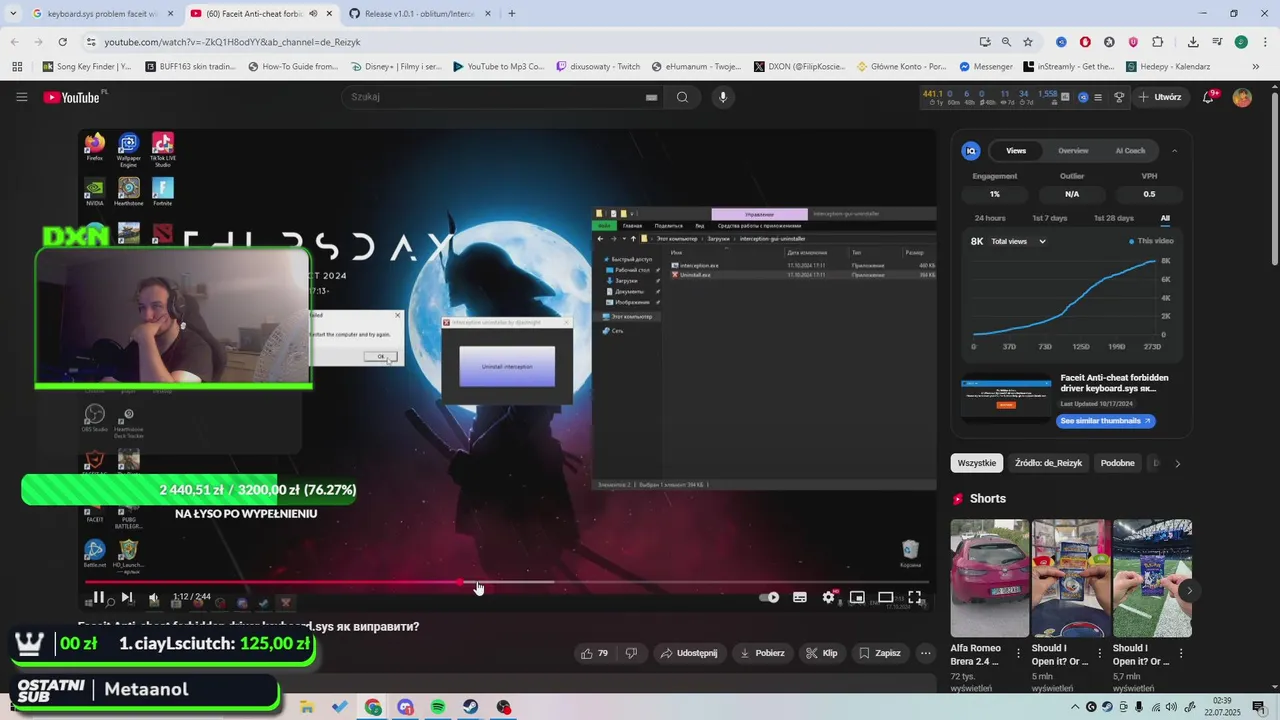Image resolution: width=1280 pixels, height=720 pixels.
Task: Switch to keyboard.sys problem faceit tab
Action: coord(103,14)
